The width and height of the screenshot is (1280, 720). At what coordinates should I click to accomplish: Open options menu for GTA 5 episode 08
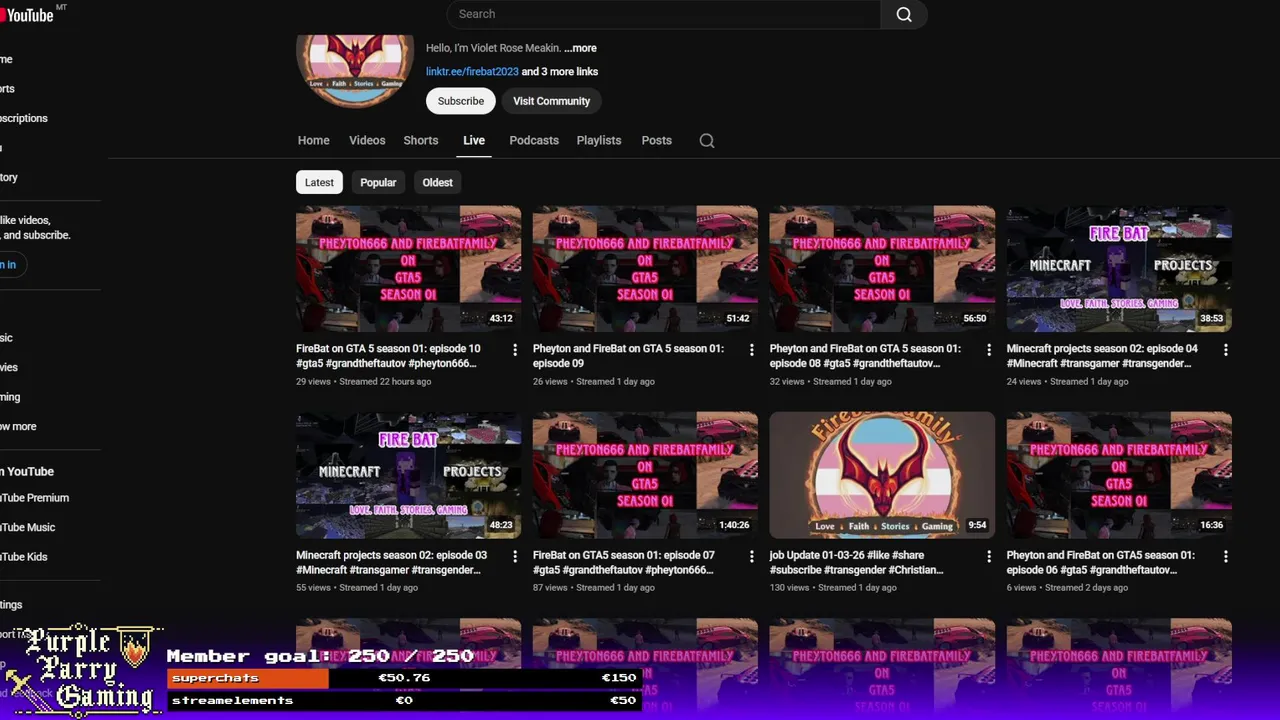(x=989, y=350)
